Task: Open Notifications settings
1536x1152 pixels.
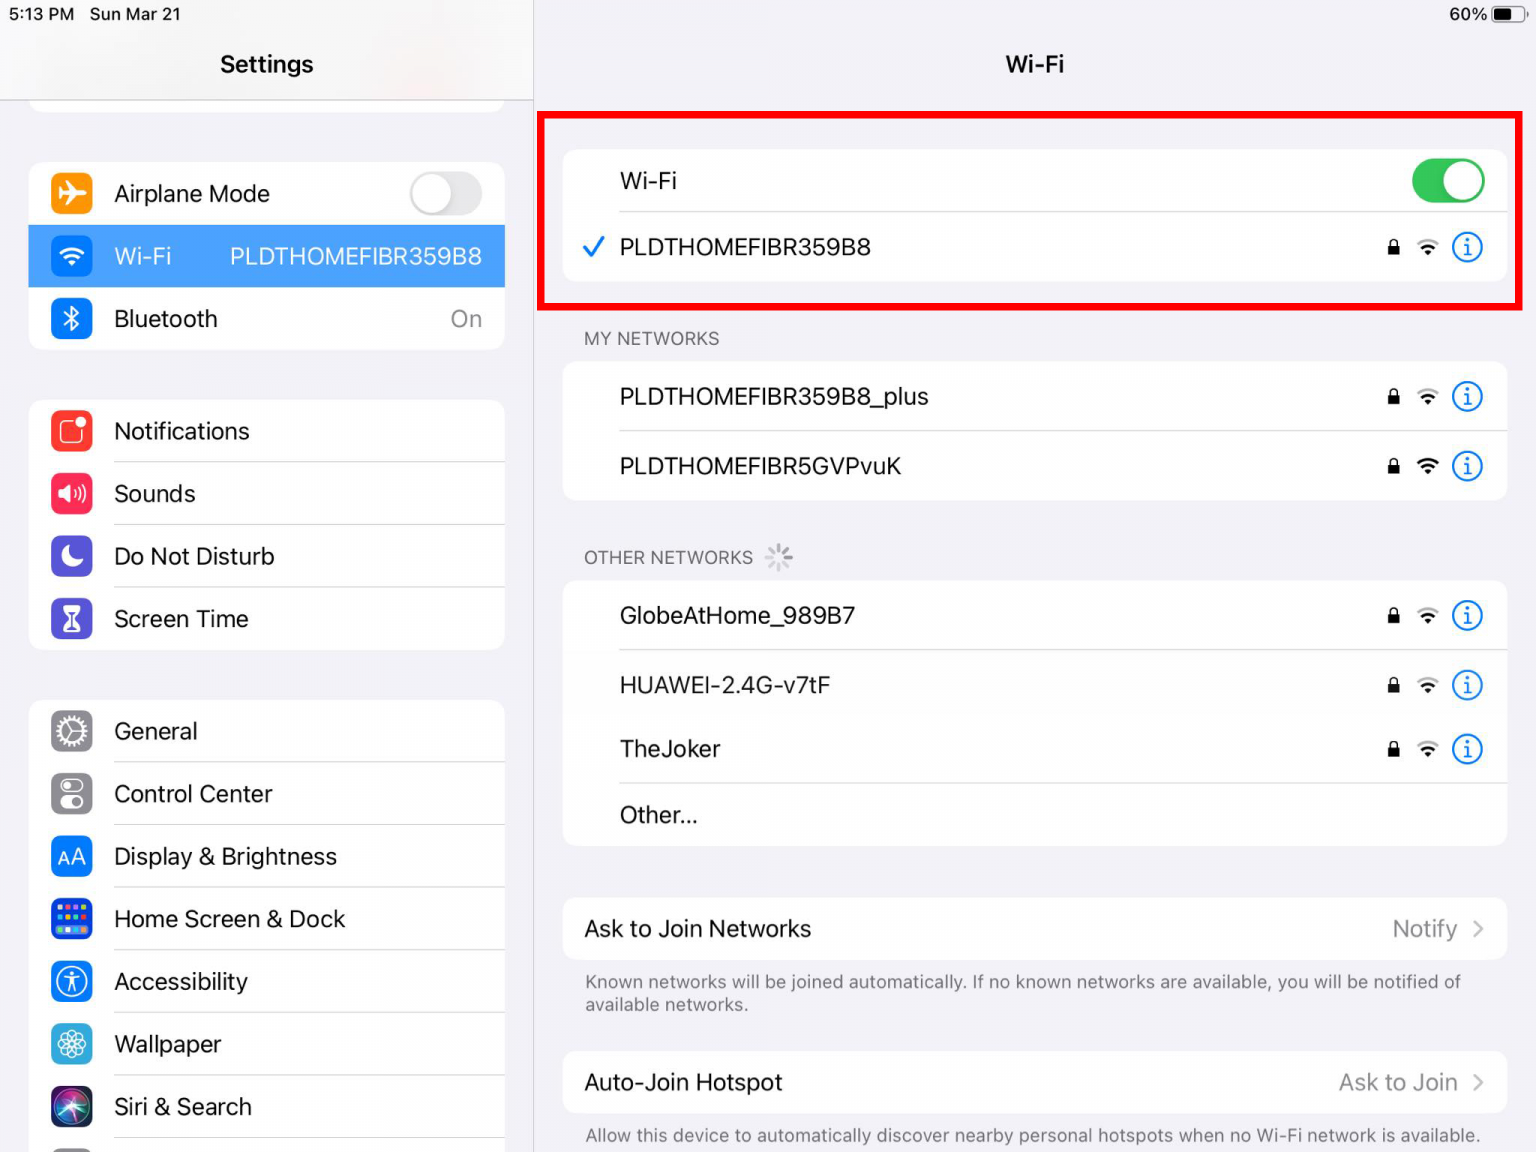Action: pyautogui.click(x=182, y=431)
